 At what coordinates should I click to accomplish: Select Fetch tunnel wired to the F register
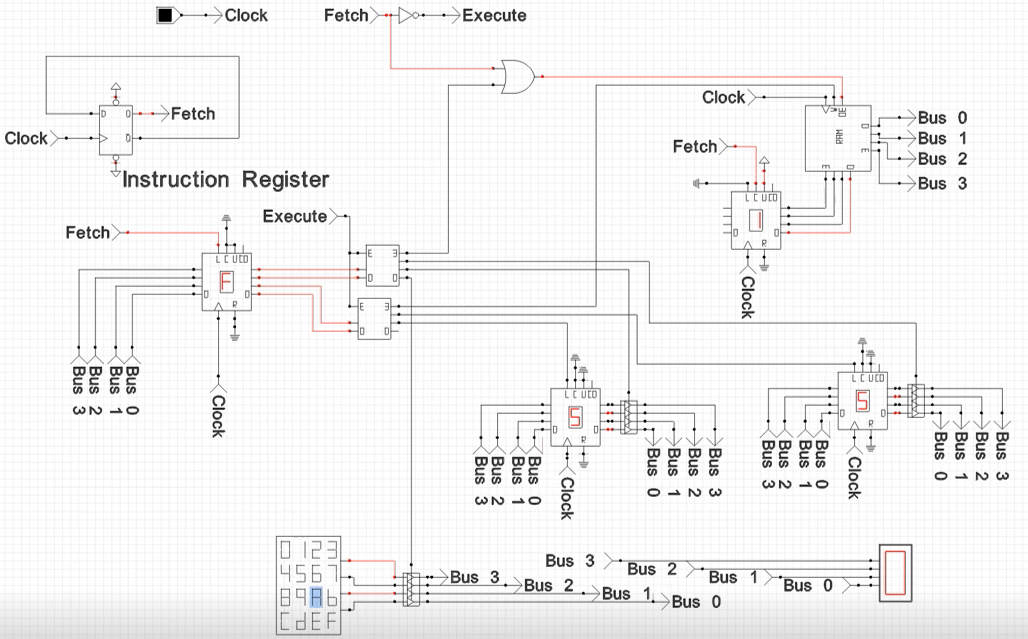tap(92, 232)
